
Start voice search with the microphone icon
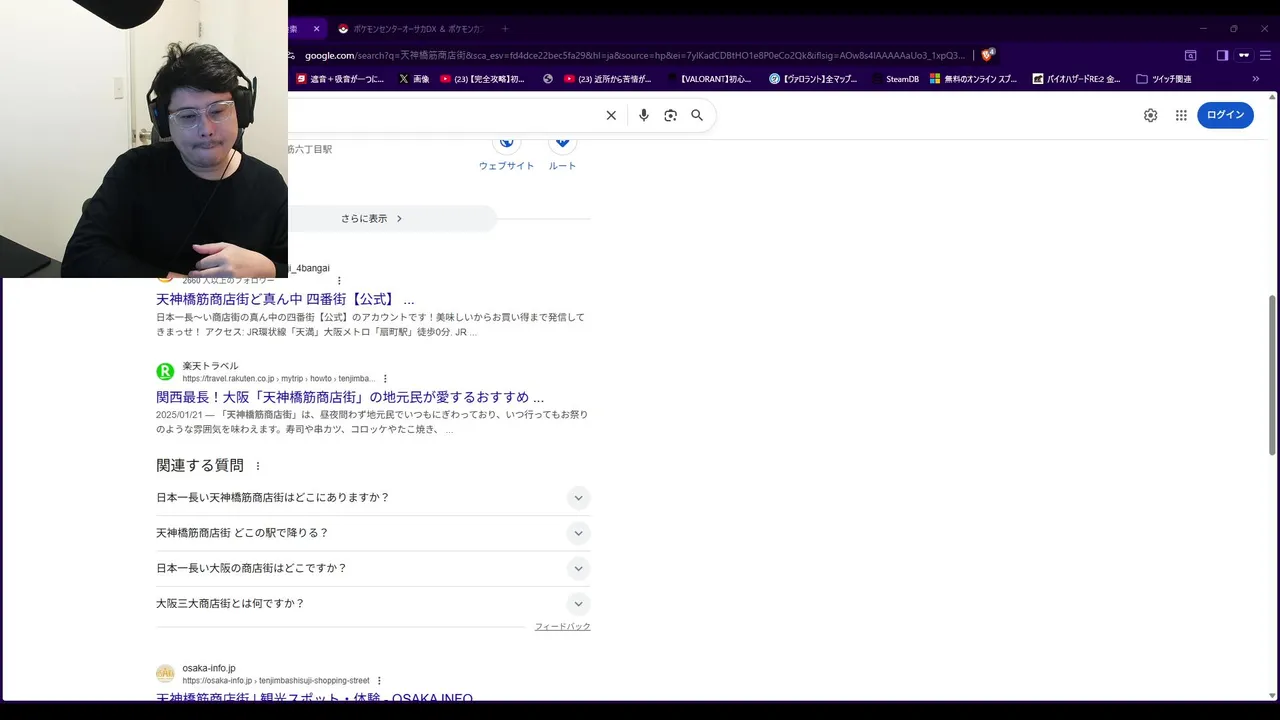tap(643, 115)
